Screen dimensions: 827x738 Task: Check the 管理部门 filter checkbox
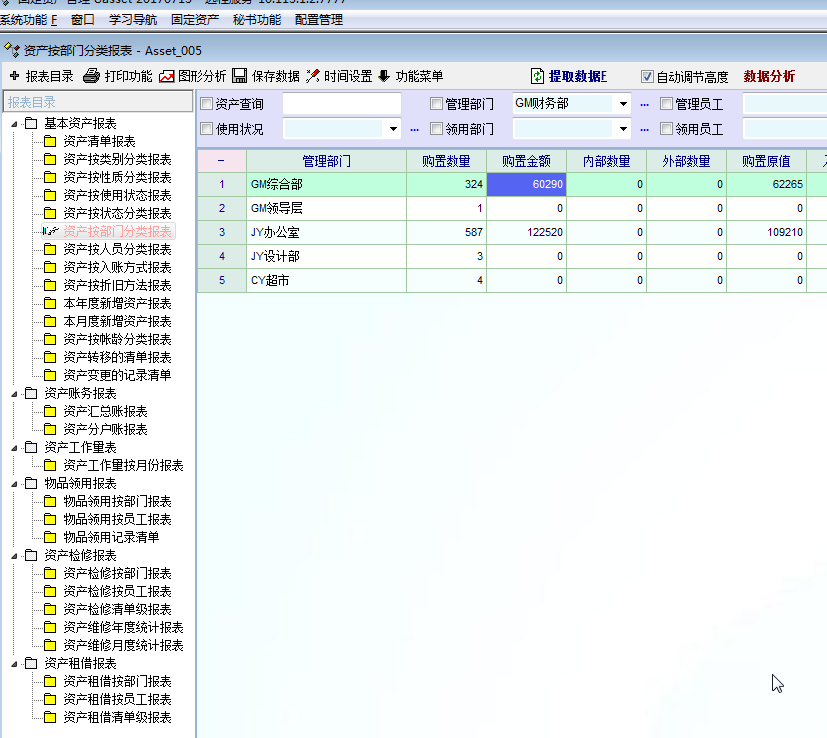[x=436, y=104]
